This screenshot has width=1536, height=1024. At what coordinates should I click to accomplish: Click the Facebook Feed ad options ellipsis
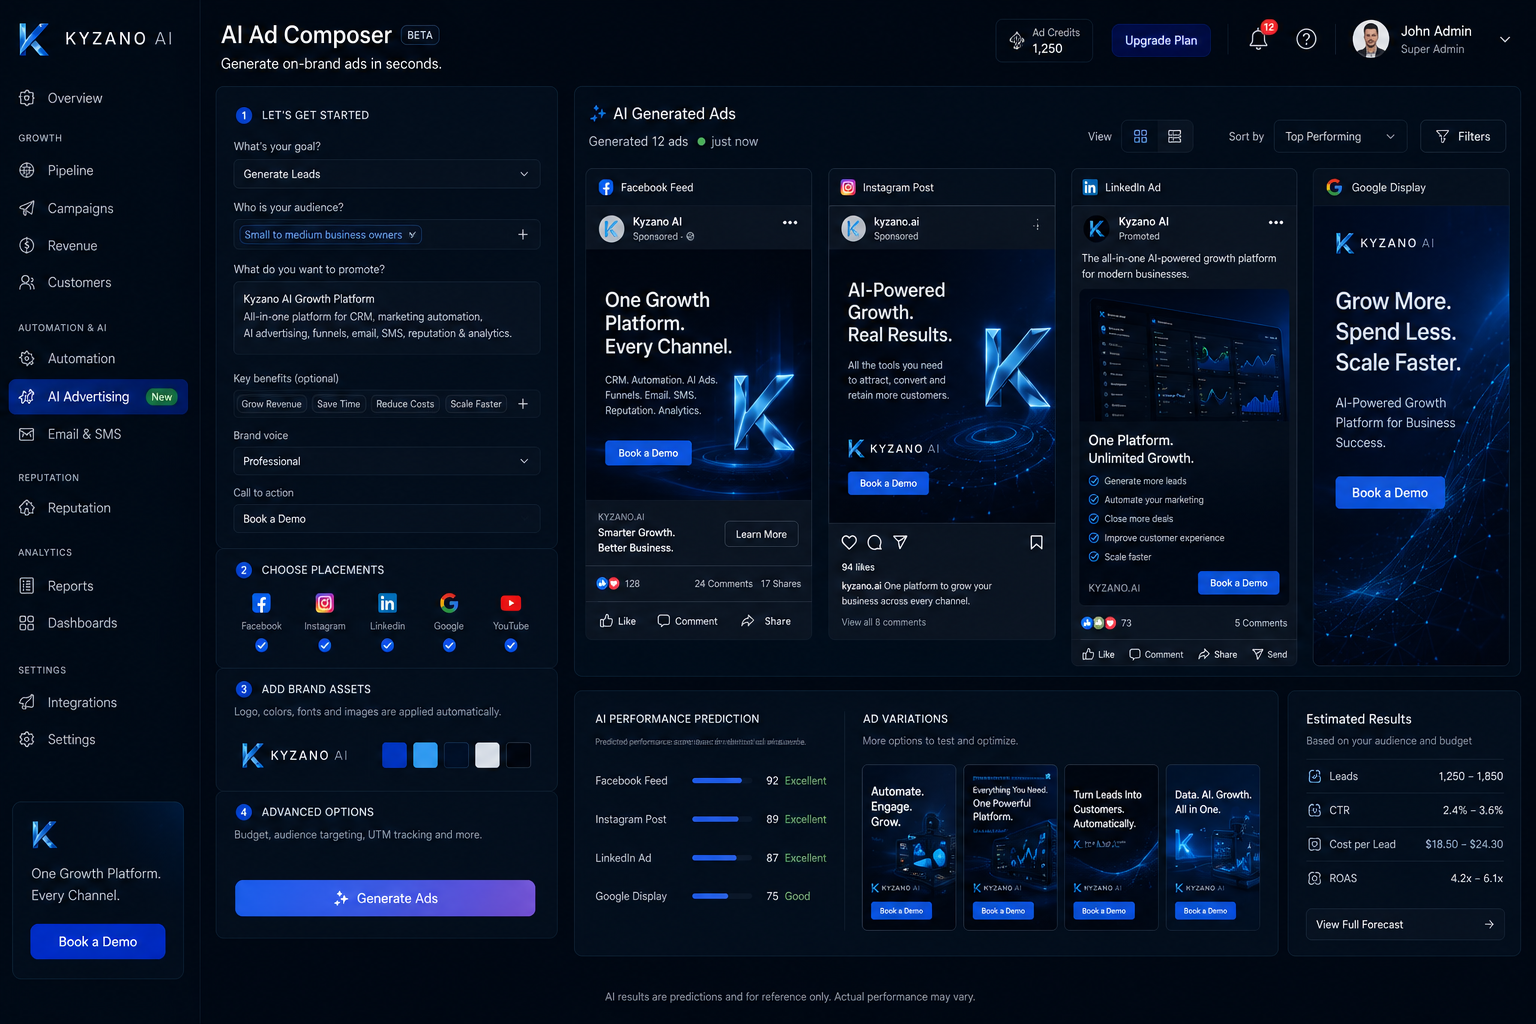(x=790, y=222)
